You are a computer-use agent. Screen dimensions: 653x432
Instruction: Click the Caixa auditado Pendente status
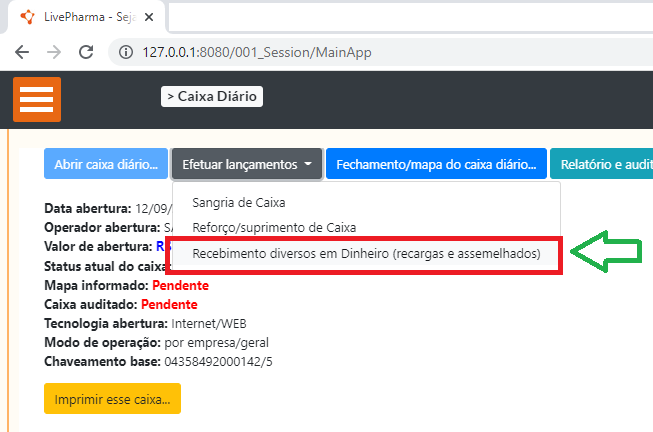click(x=169, y=304)
